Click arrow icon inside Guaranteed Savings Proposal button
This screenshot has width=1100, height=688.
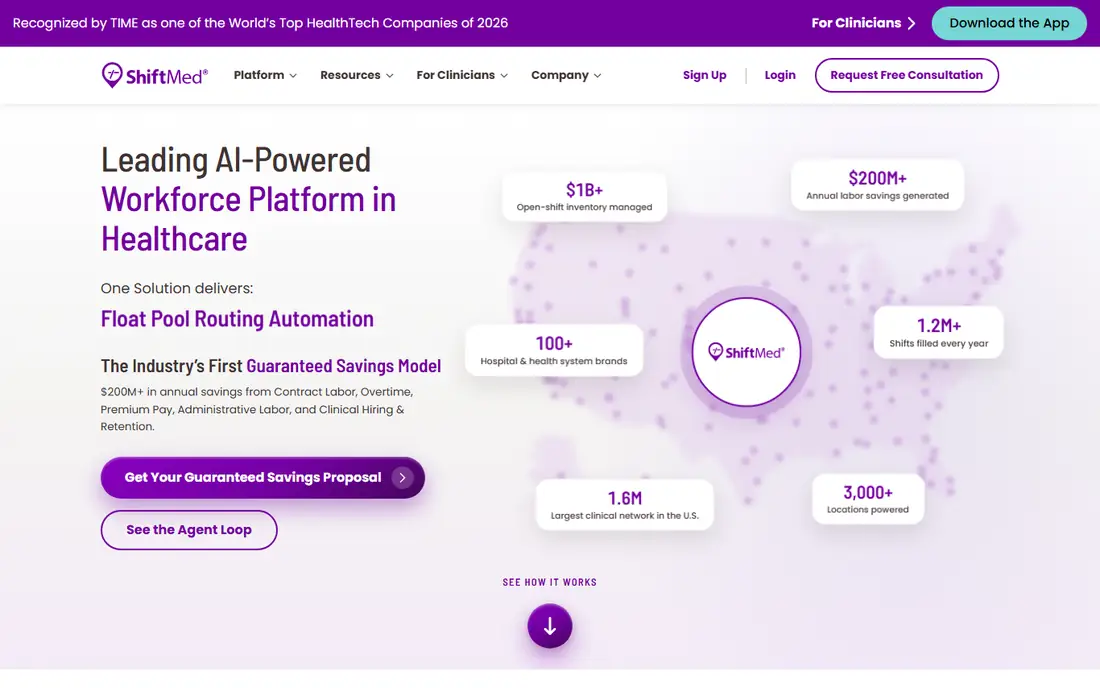tap(402, 478)
